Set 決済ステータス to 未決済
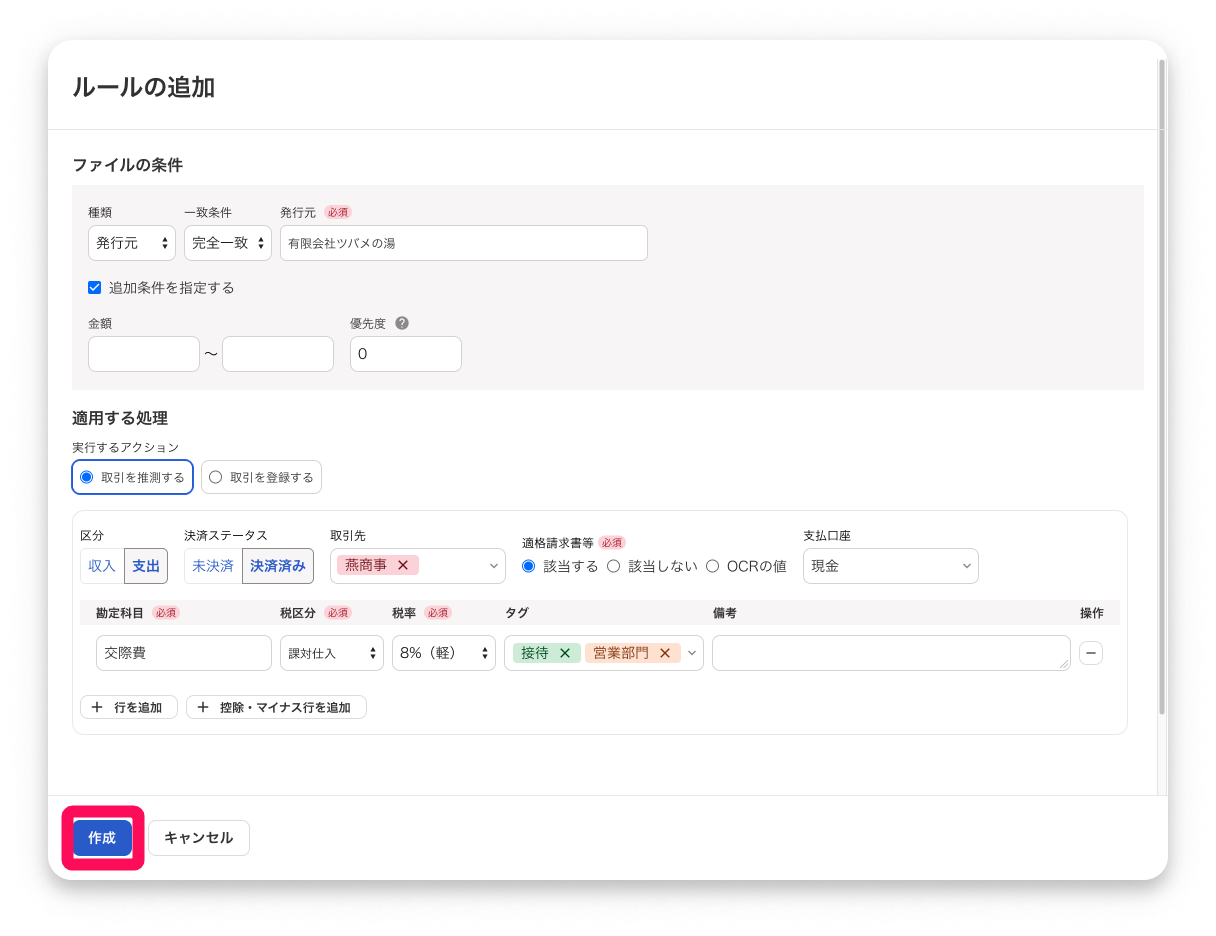The width and height of the screenshot is (1216, 936). point(213,566)
